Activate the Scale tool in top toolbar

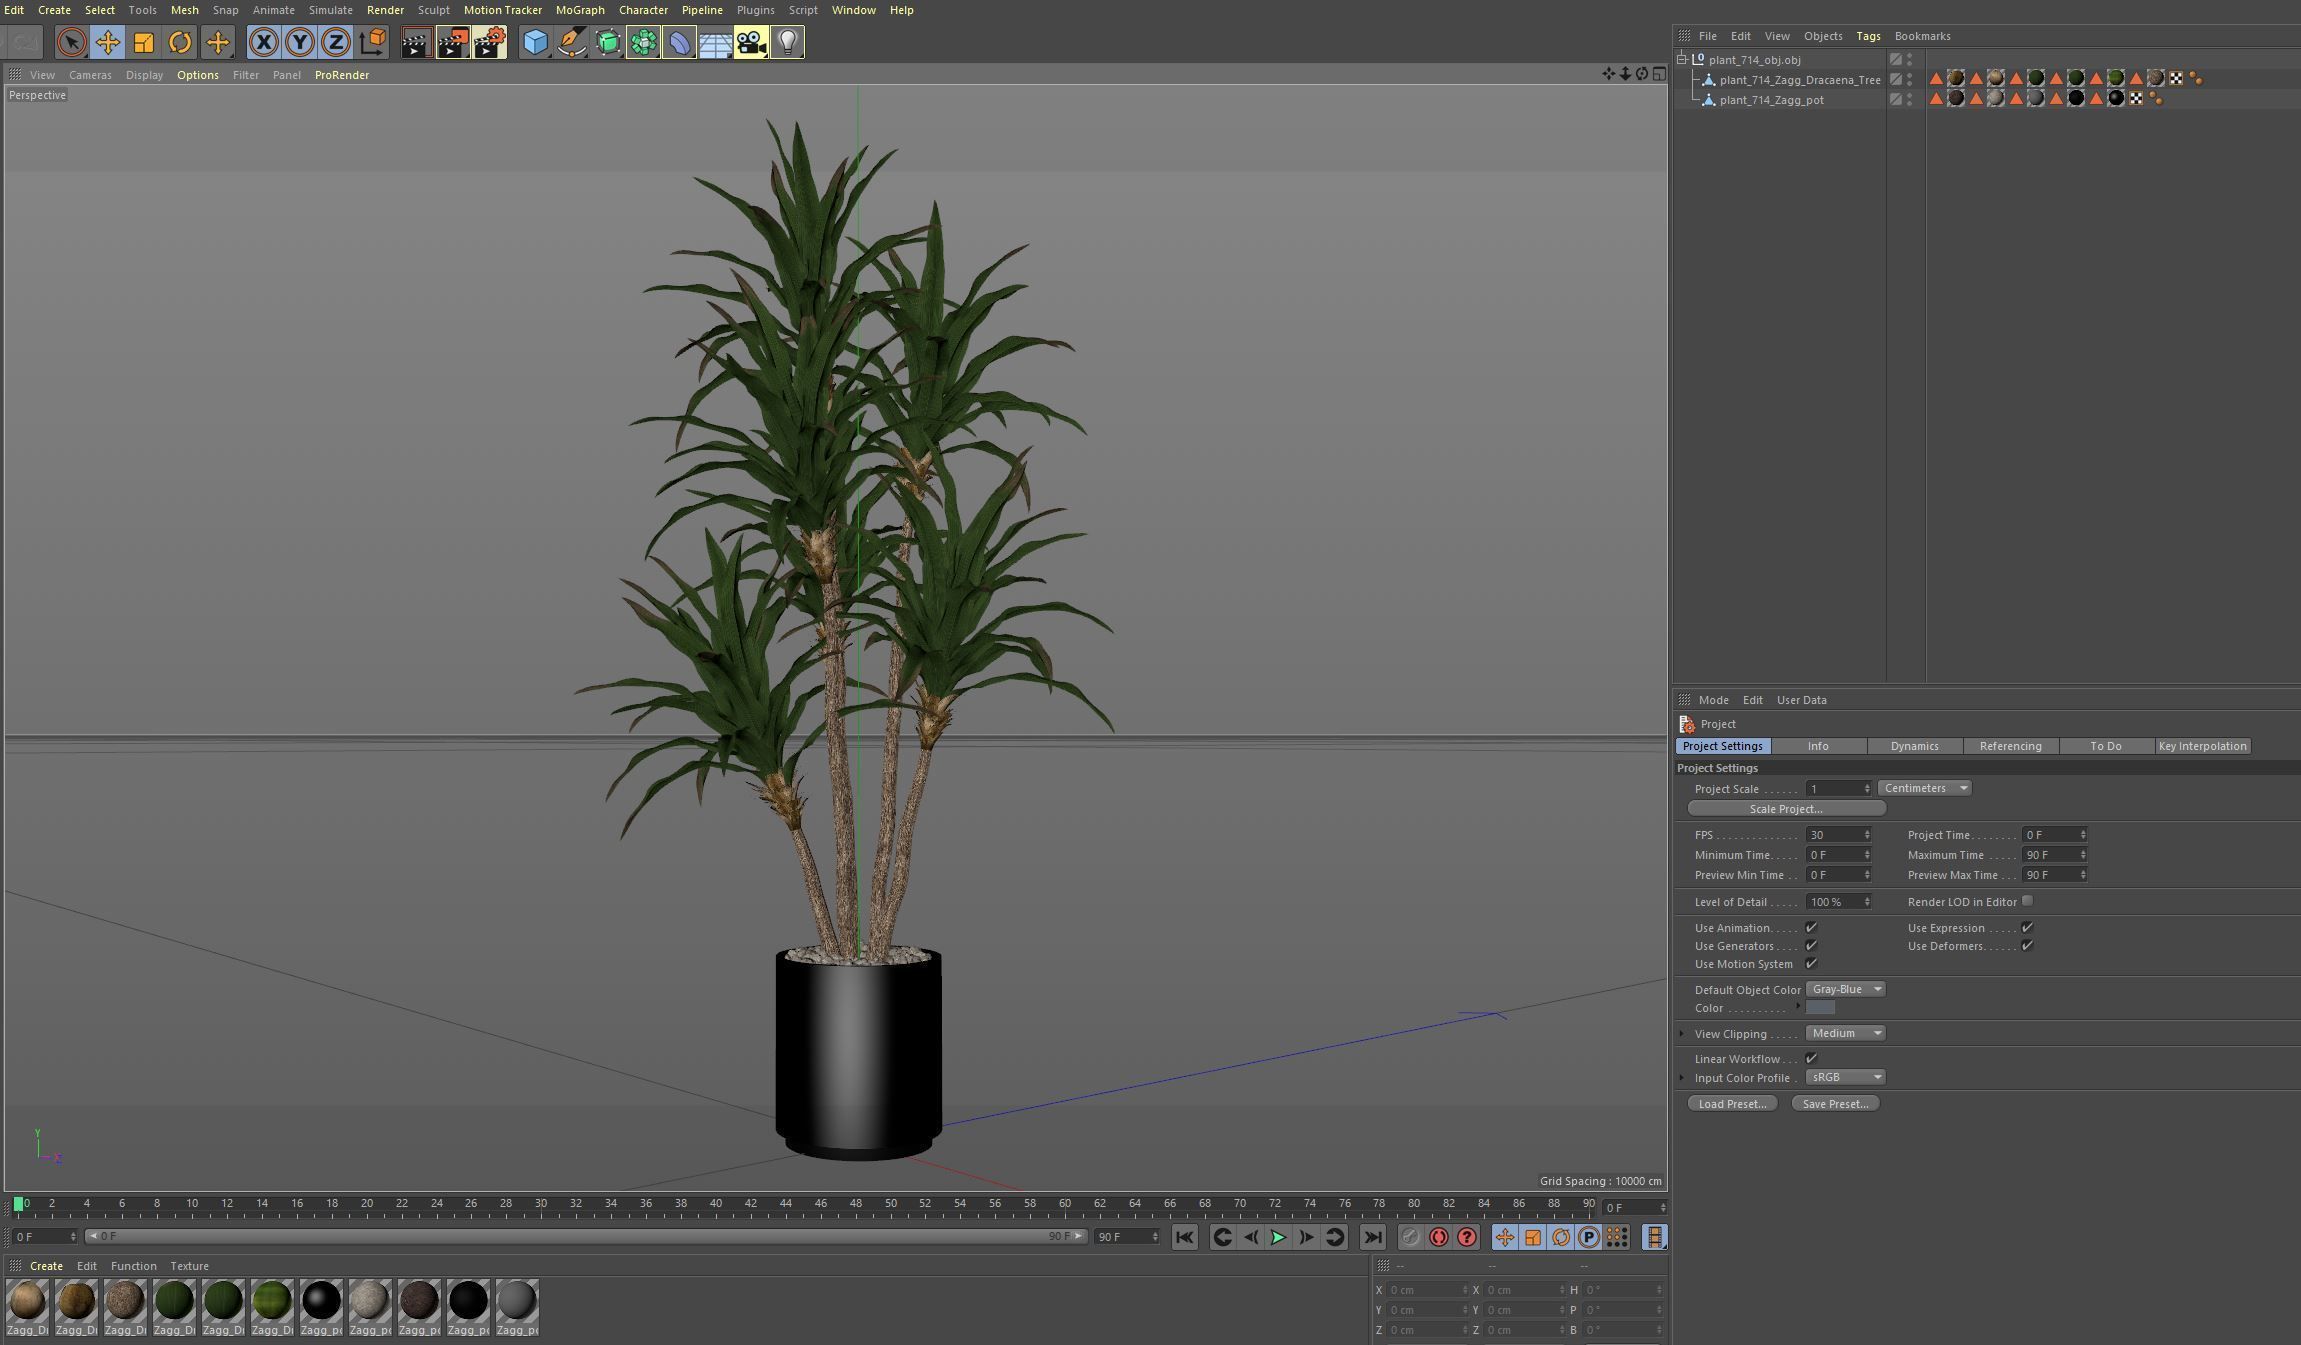[143, 42]
